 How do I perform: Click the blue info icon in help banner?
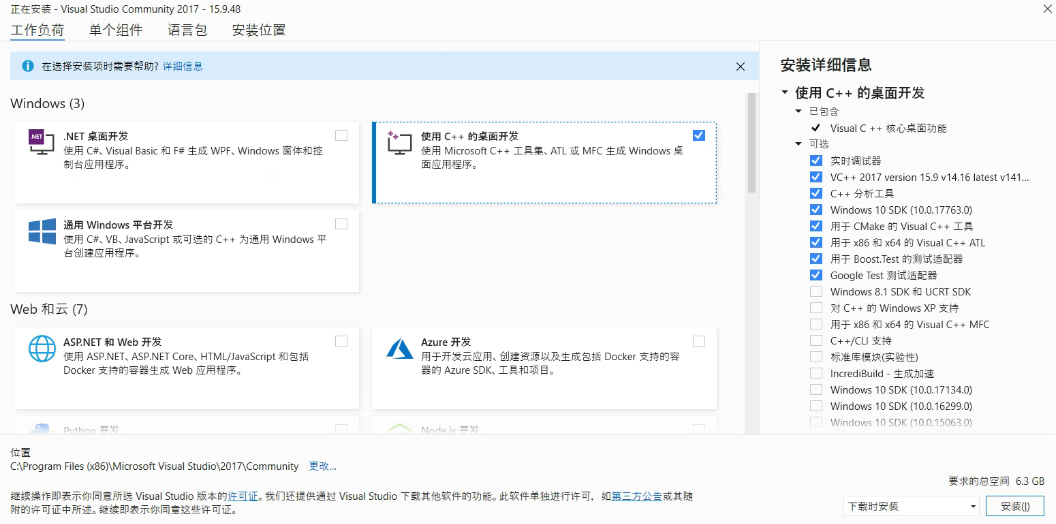point(28,66)
